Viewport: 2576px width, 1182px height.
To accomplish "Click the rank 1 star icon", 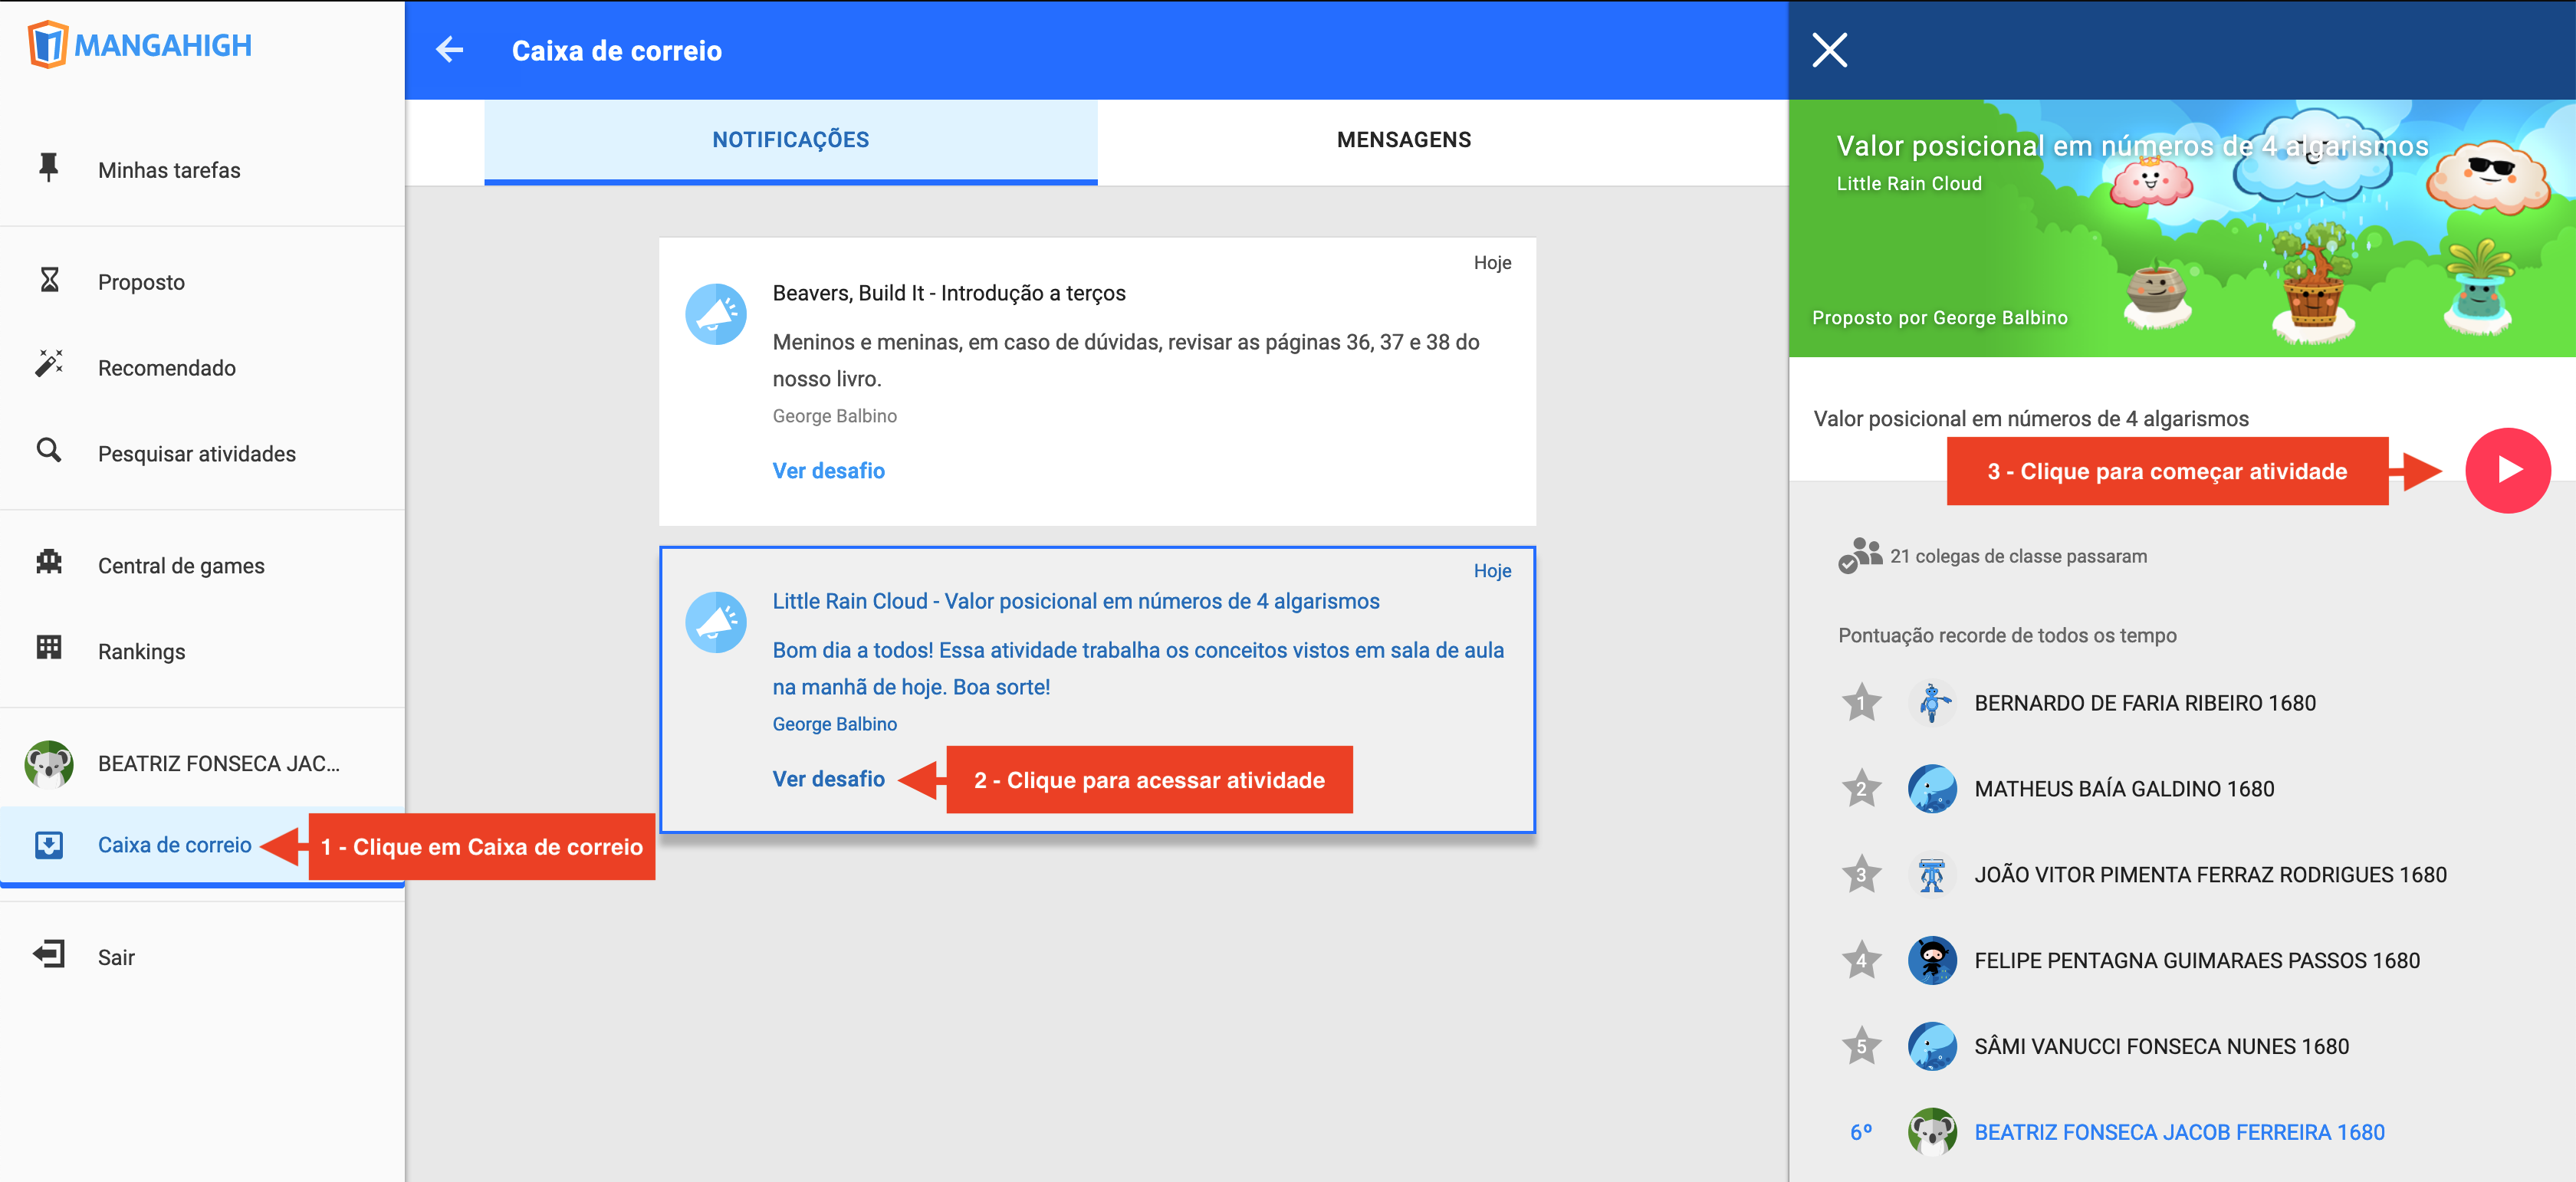I will (1861, 703).
